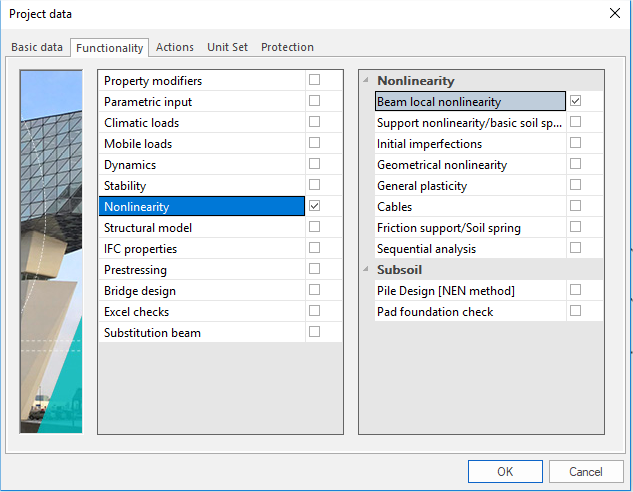Disable the Beam local nonlinearity checkbox

tap(575, 101)
